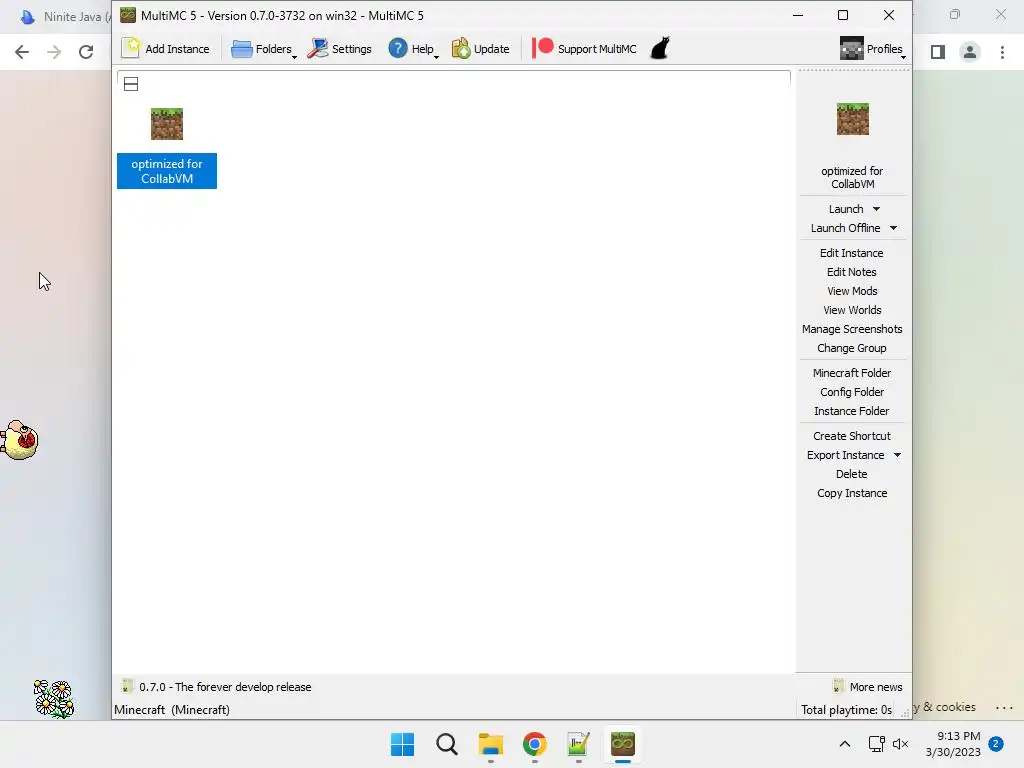
Task: Open '0.7.0 - The forever develop release' news
Action: 217,687
